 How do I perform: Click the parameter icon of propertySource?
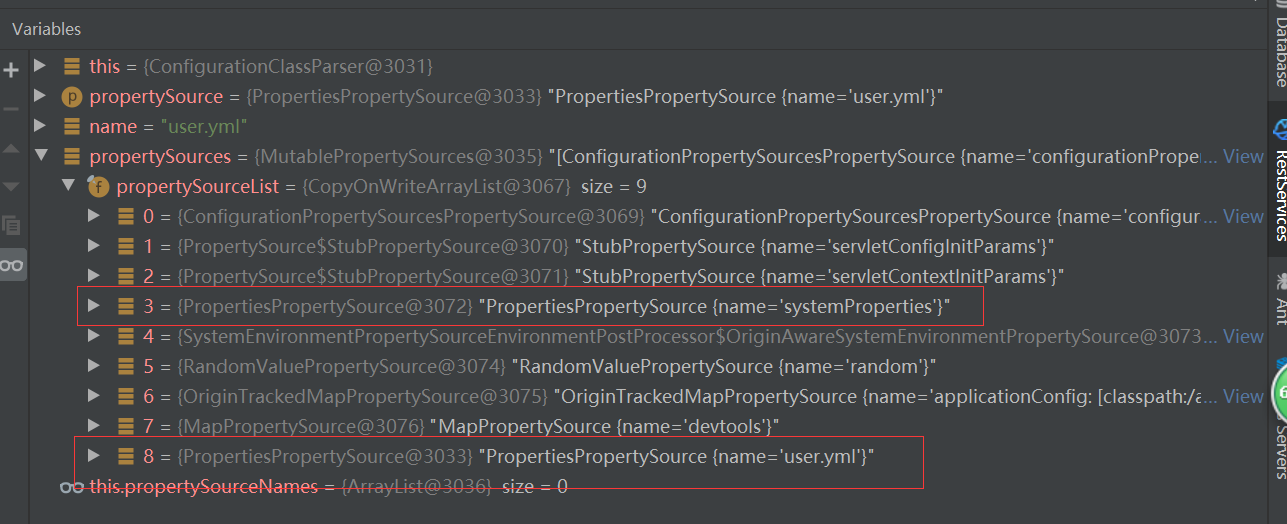pos(72,97)
